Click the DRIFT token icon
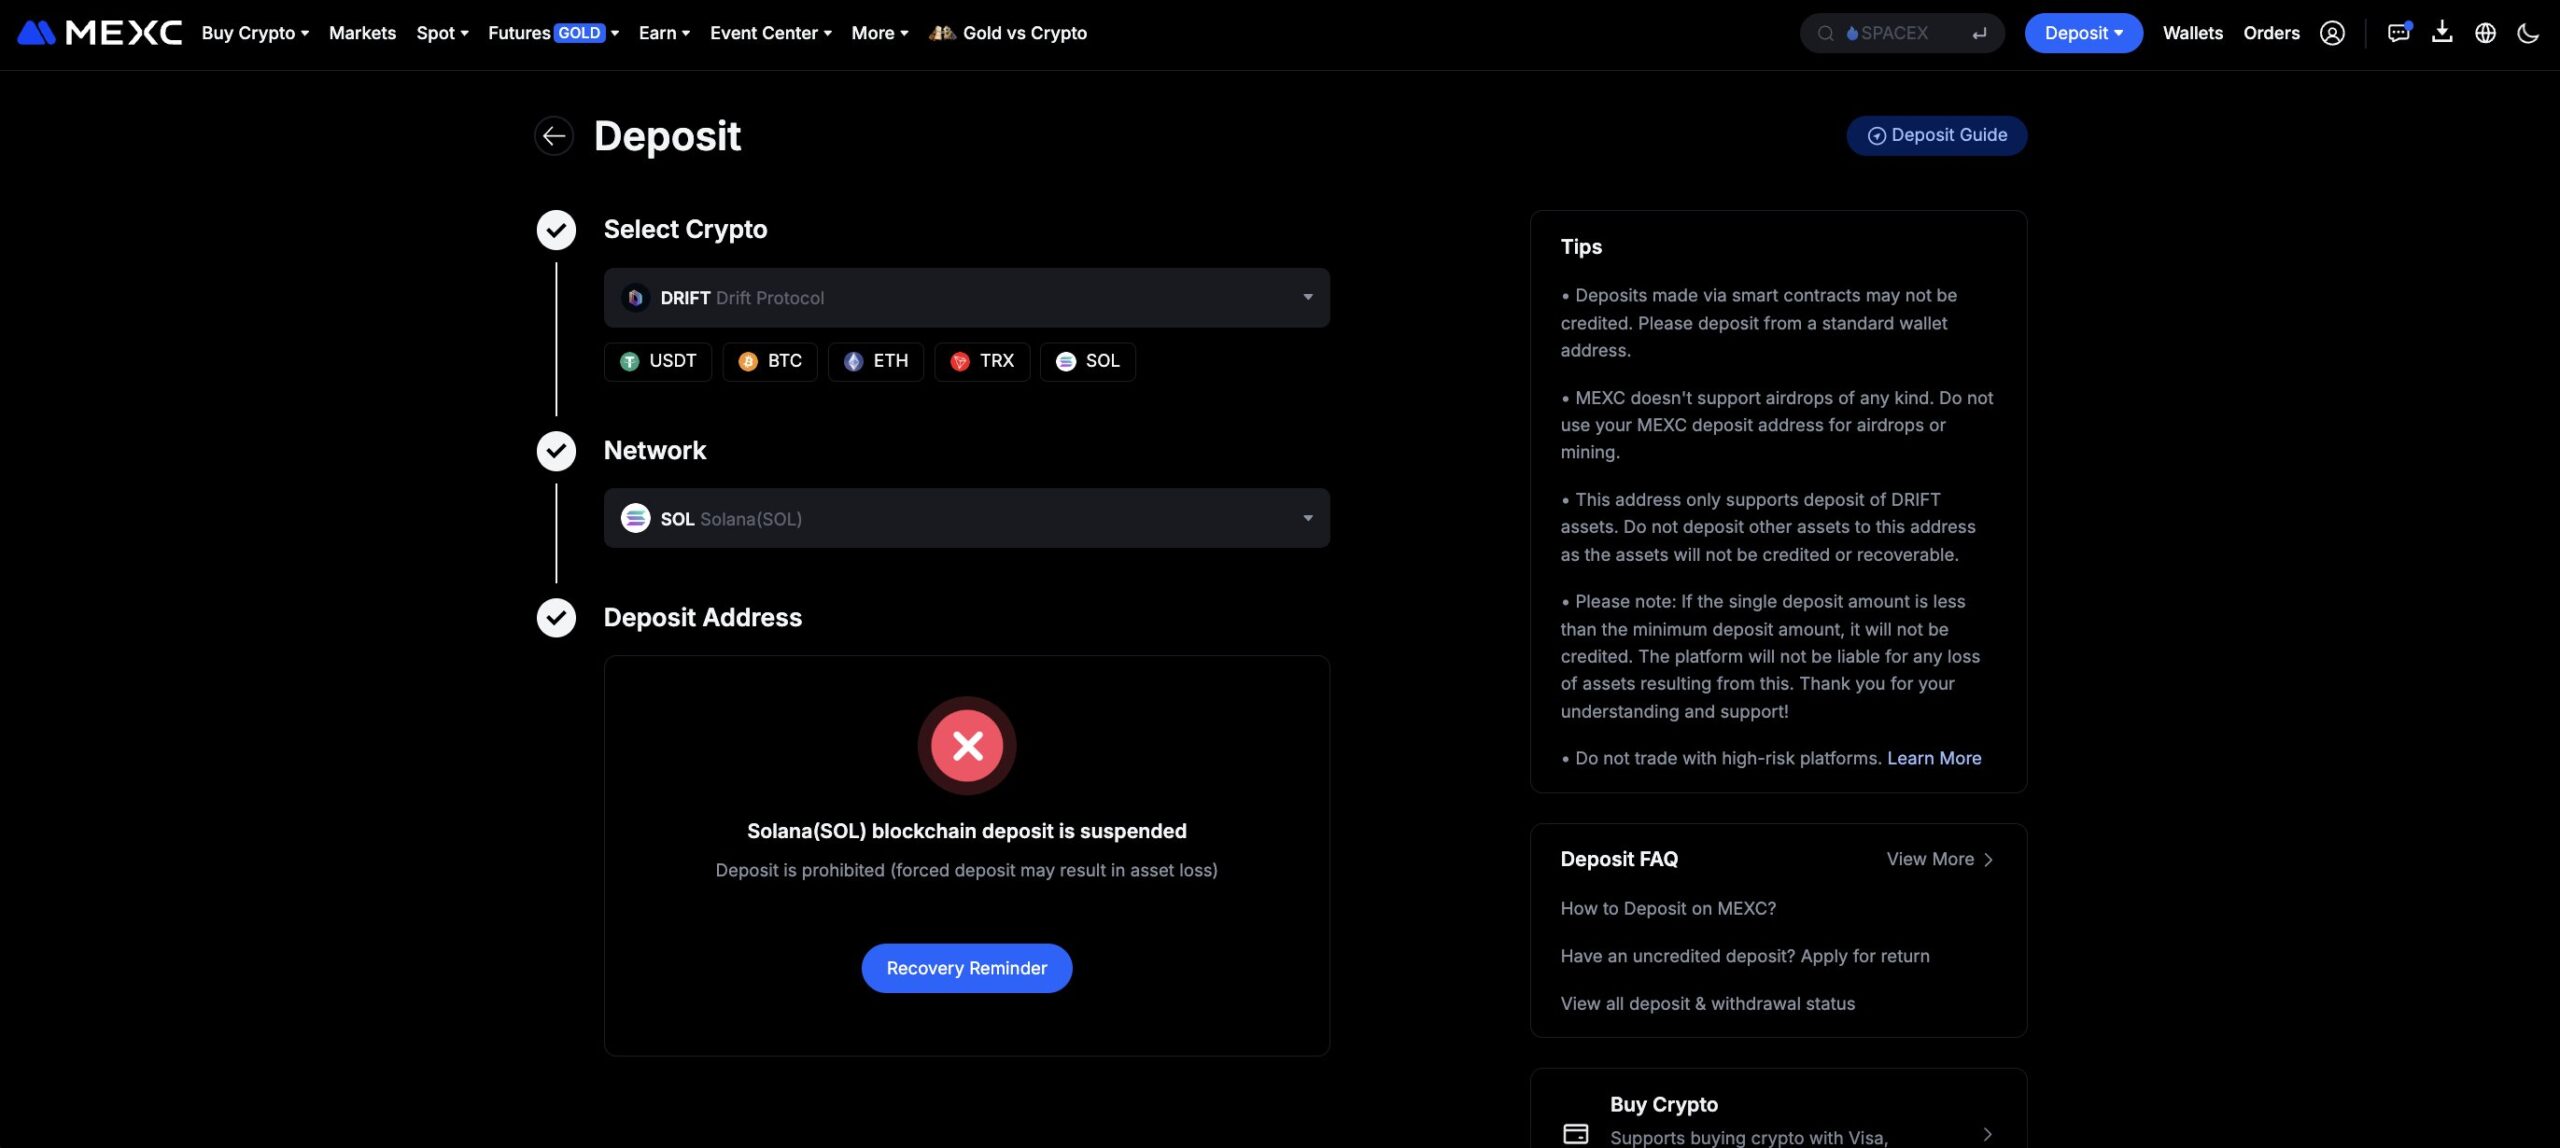The height and width of the screenshot is (1148, 2560). (x=635, y=298)
